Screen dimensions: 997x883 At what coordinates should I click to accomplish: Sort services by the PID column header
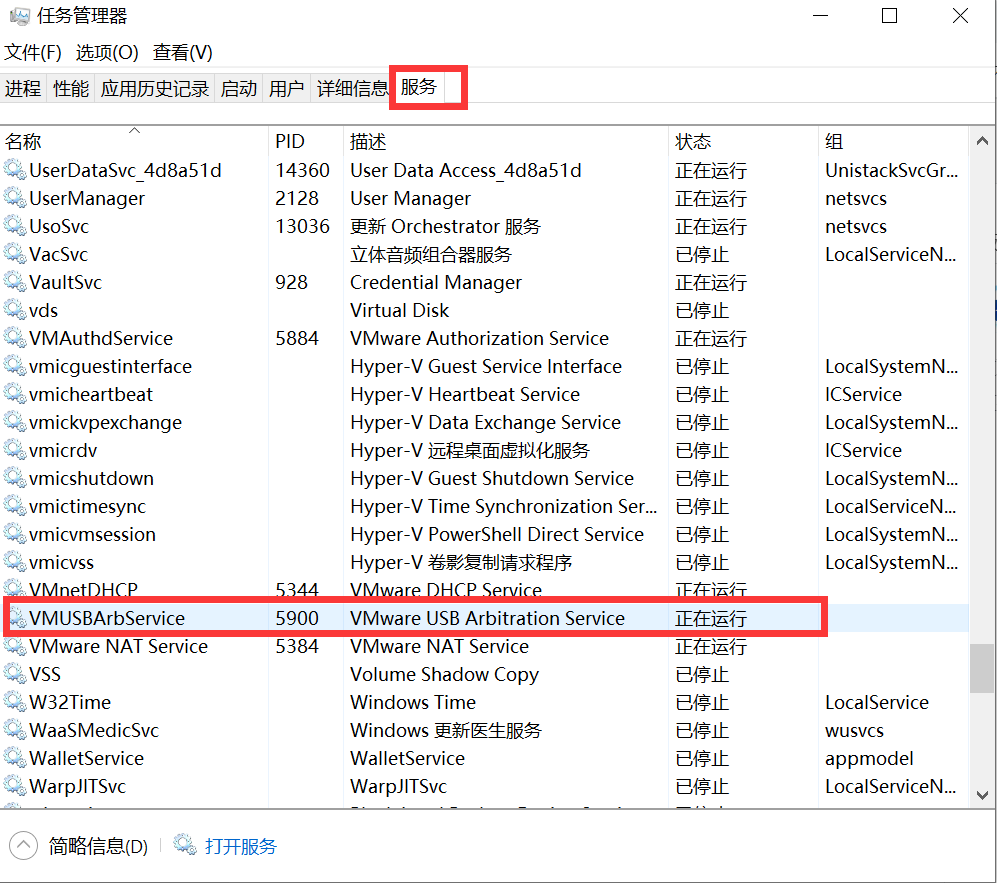306,141
